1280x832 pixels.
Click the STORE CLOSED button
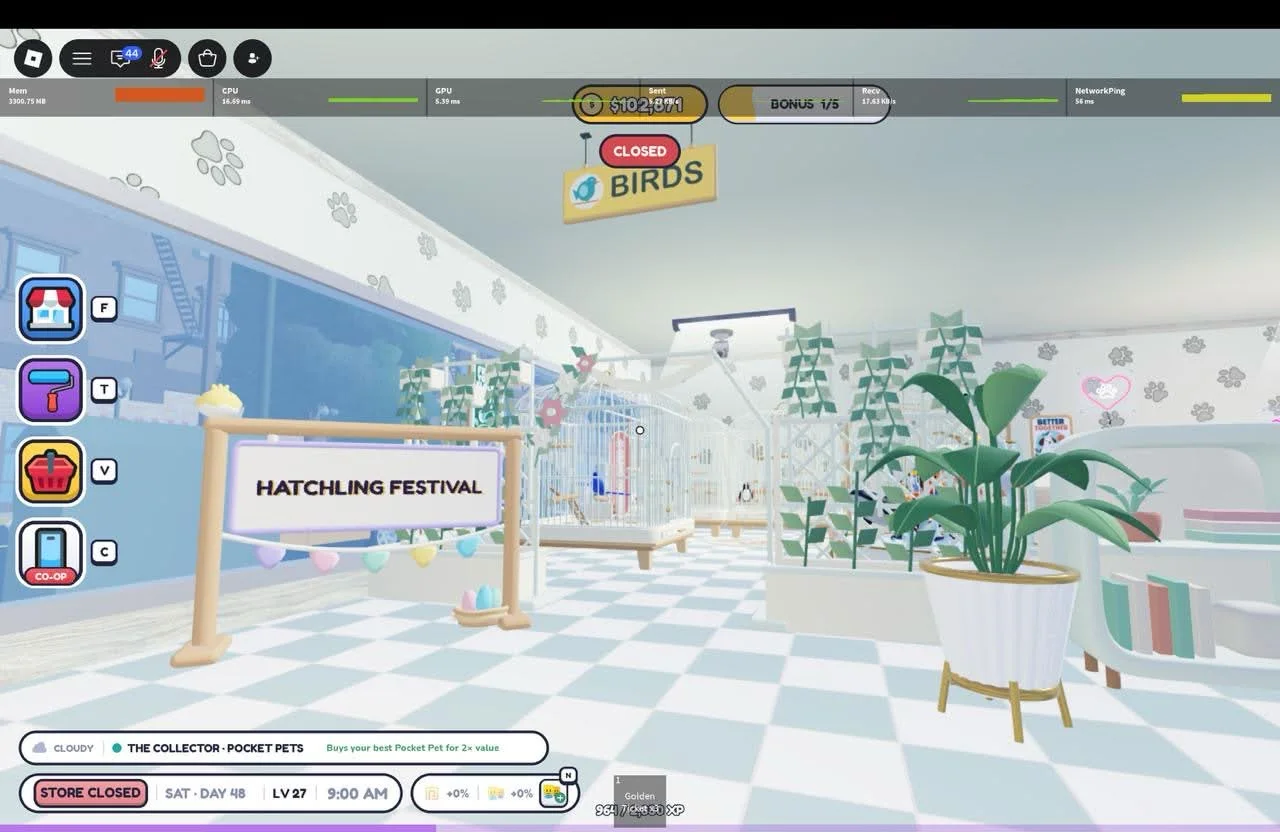pyautogui.click(x=90, y=793)
